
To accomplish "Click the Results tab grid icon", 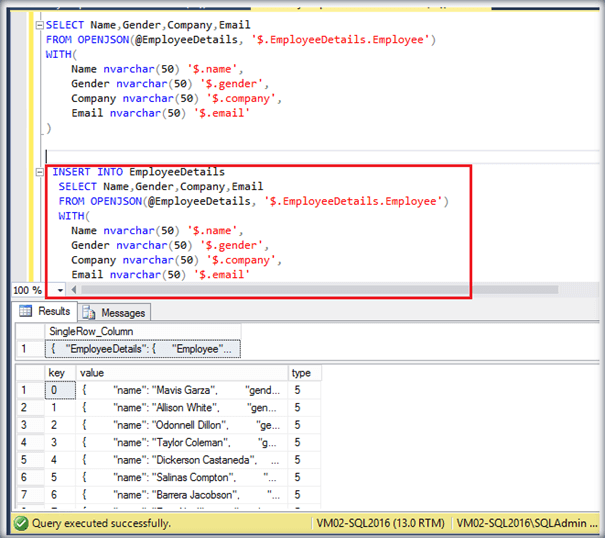I will [25, 311].
